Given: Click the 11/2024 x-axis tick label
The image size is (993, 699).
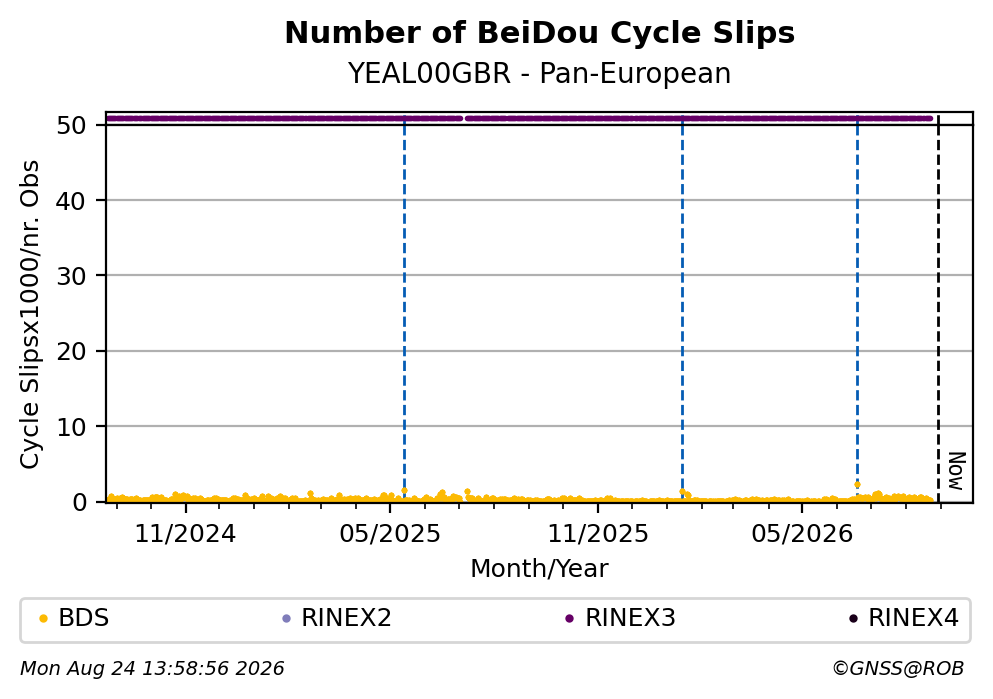Looking at the screenshot, I should tap(185, 534).
